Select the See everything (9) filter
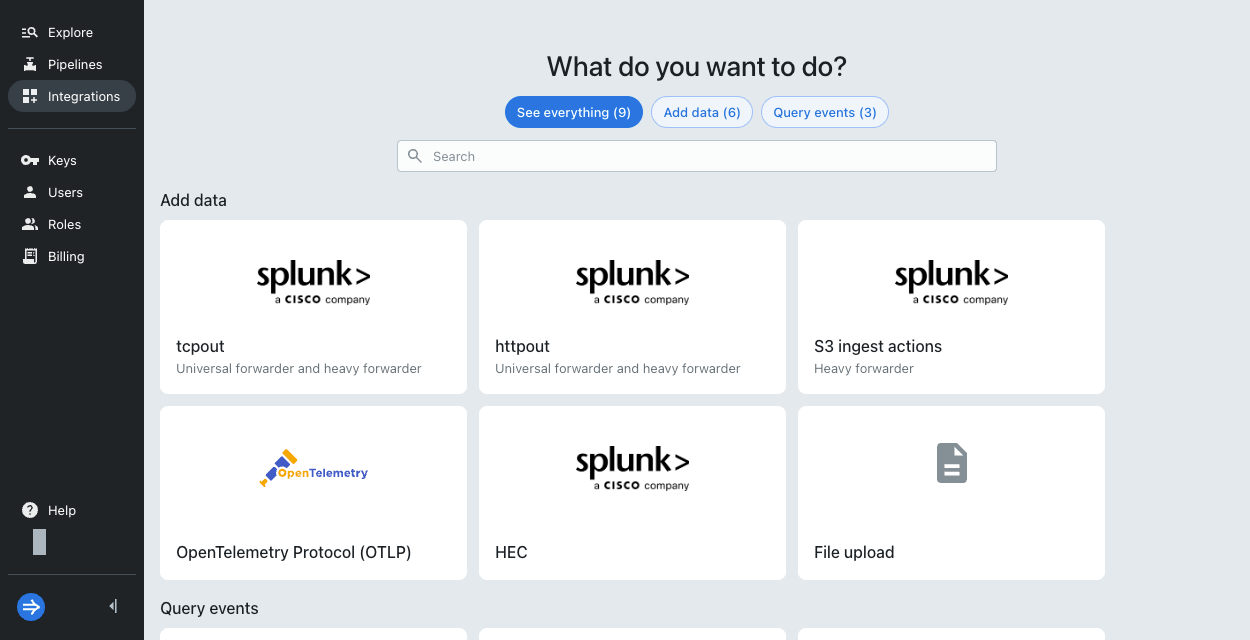The height and width of the screenshot is (640, 1250). pyautogui.click(x=574, y=112)
